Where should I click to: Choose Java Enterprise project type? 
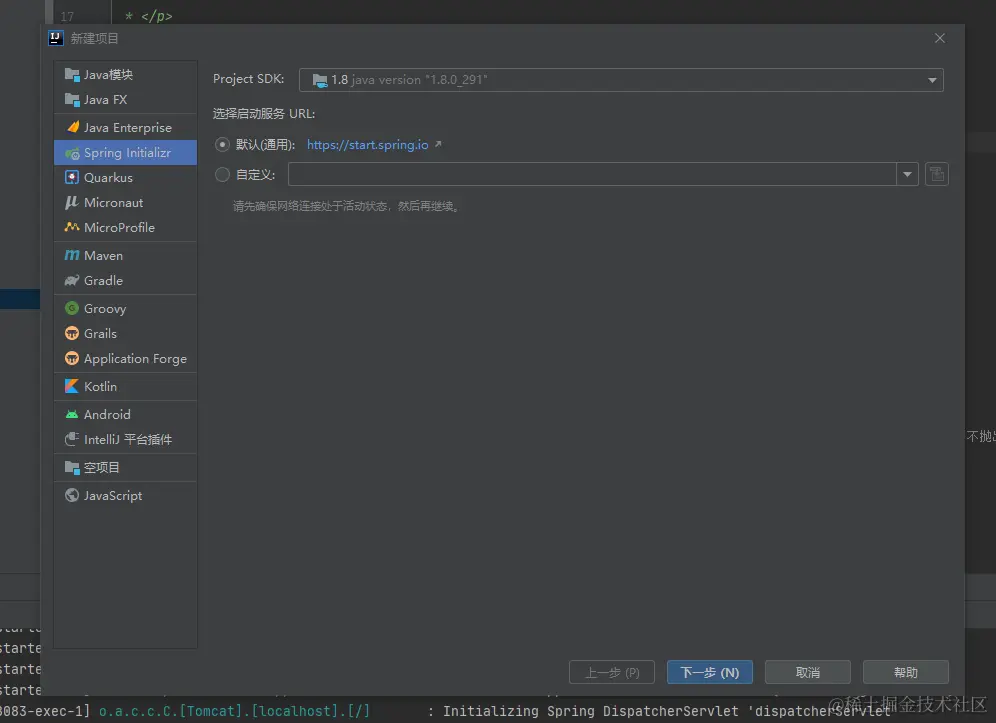pos(125,128)
